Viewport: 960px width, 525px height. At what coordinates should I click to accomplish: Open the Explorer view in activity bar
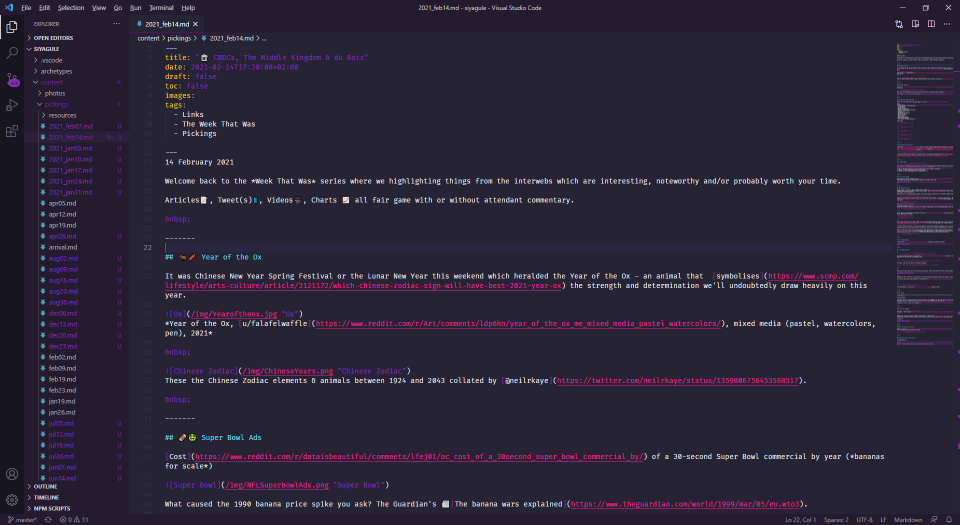tap(12, 27)
